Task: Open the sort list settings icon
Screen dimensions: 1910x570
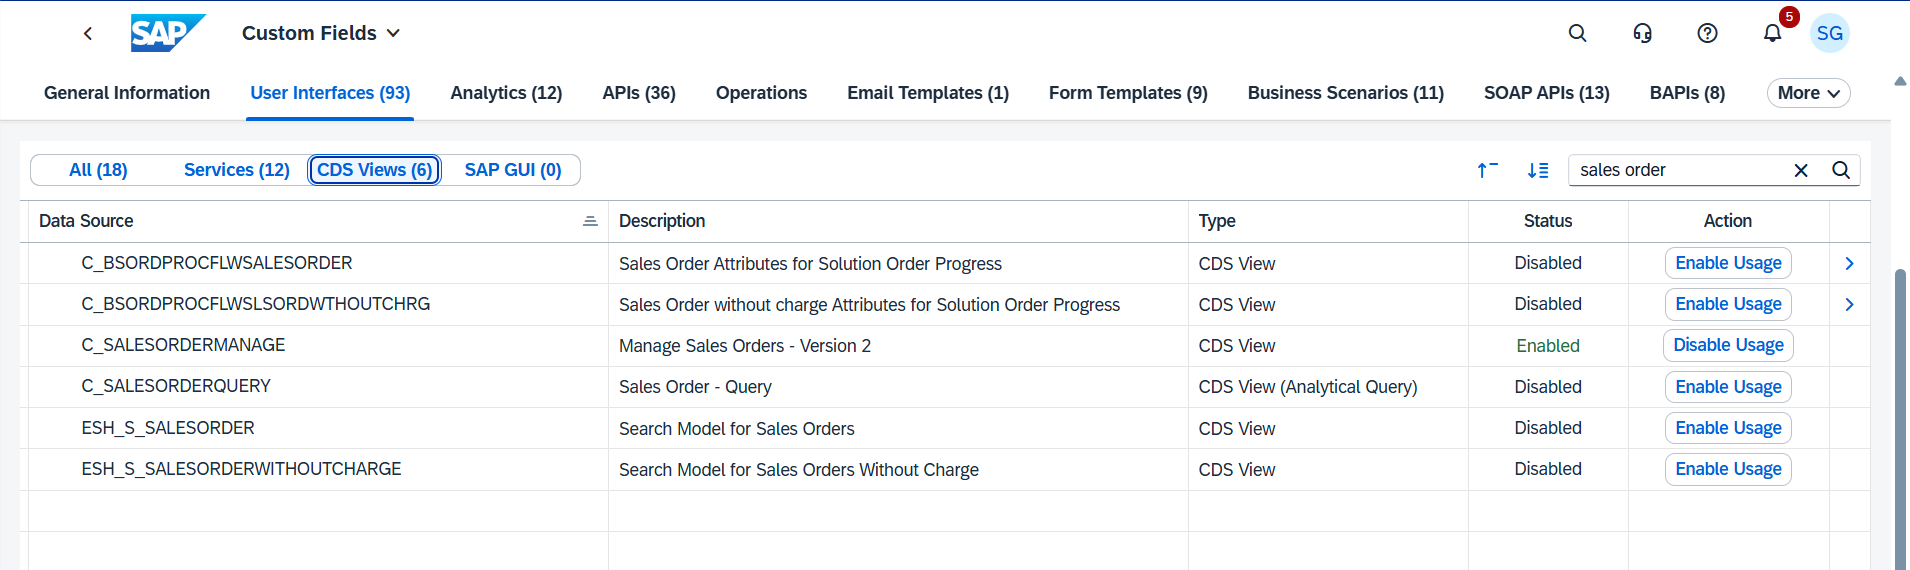Action: pos(1538,170)
